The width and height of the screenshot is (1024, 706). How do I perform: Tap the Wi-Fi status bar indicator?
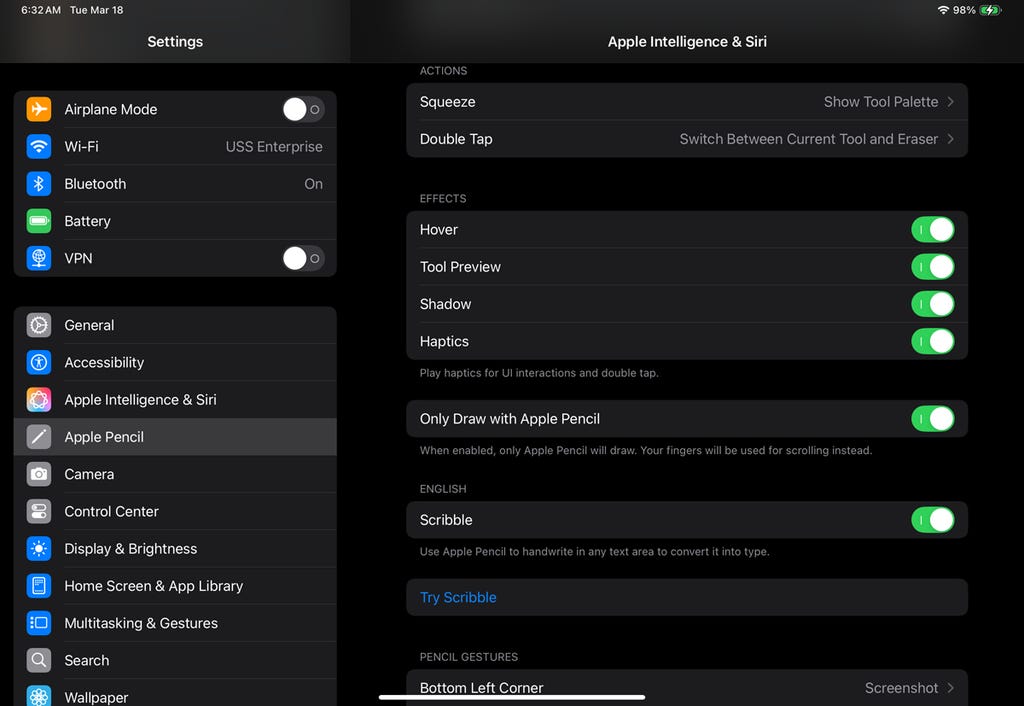[x=942, y=10]
